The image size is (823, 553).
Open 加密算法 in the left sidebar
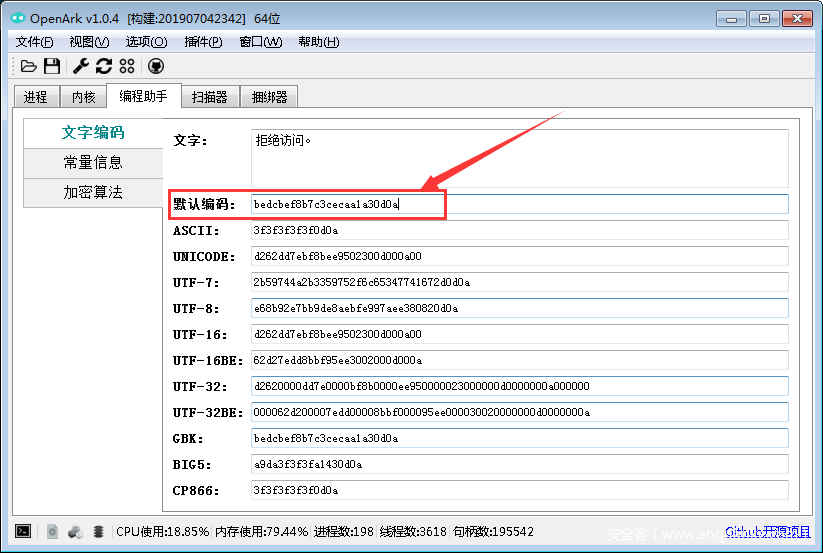tap(93, 192)
